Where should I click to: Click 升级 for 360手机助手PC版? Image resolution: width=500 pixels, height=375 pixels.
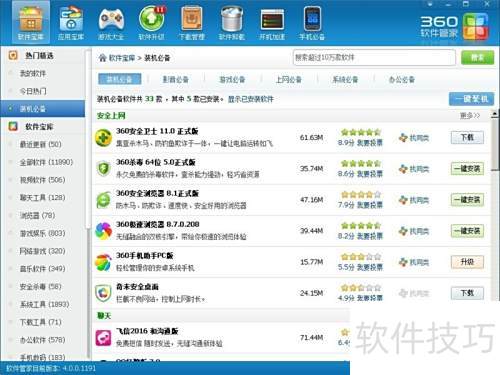[x=467, y=262]
